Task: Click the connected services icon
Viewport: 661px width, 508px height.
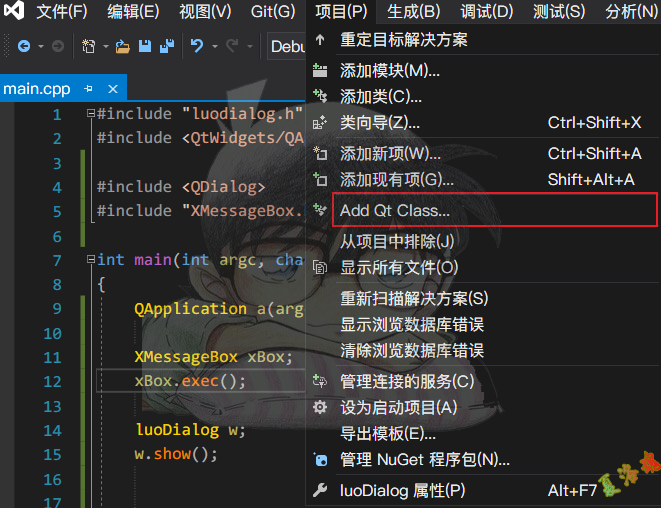Action: (x=320, y=381)
